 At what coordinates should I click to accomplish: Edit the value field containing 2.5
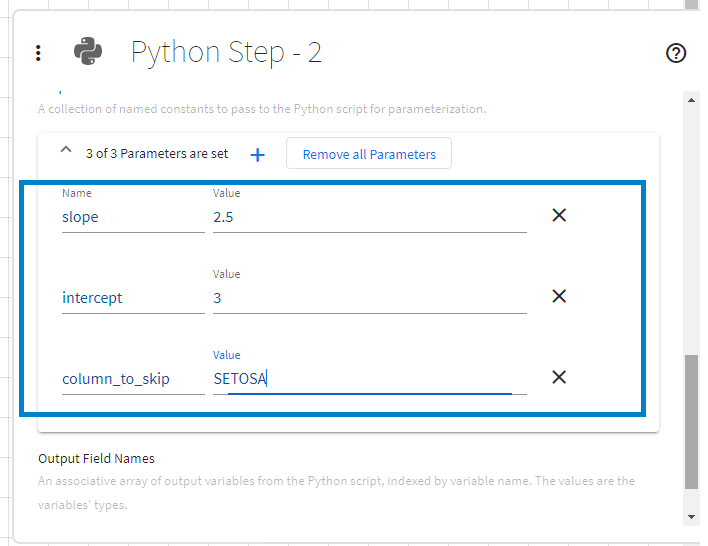(x=369, y=217)
